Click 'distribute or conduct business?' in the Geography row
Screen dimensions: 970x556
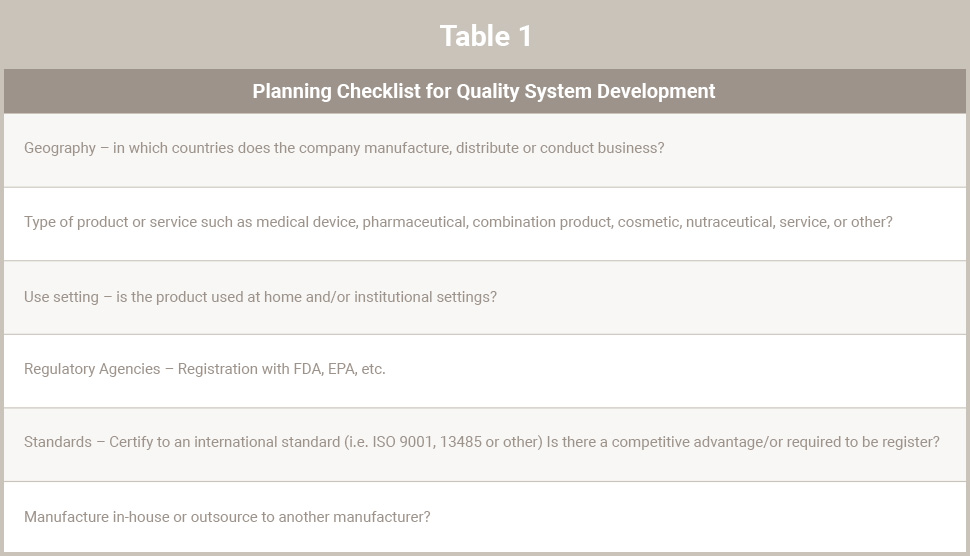point(560,148)
